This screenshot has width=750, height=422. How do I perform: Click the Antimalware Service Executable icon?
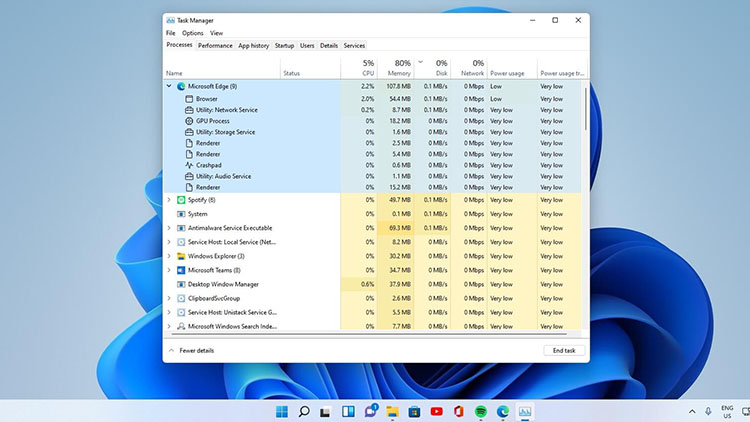(181, 228)
